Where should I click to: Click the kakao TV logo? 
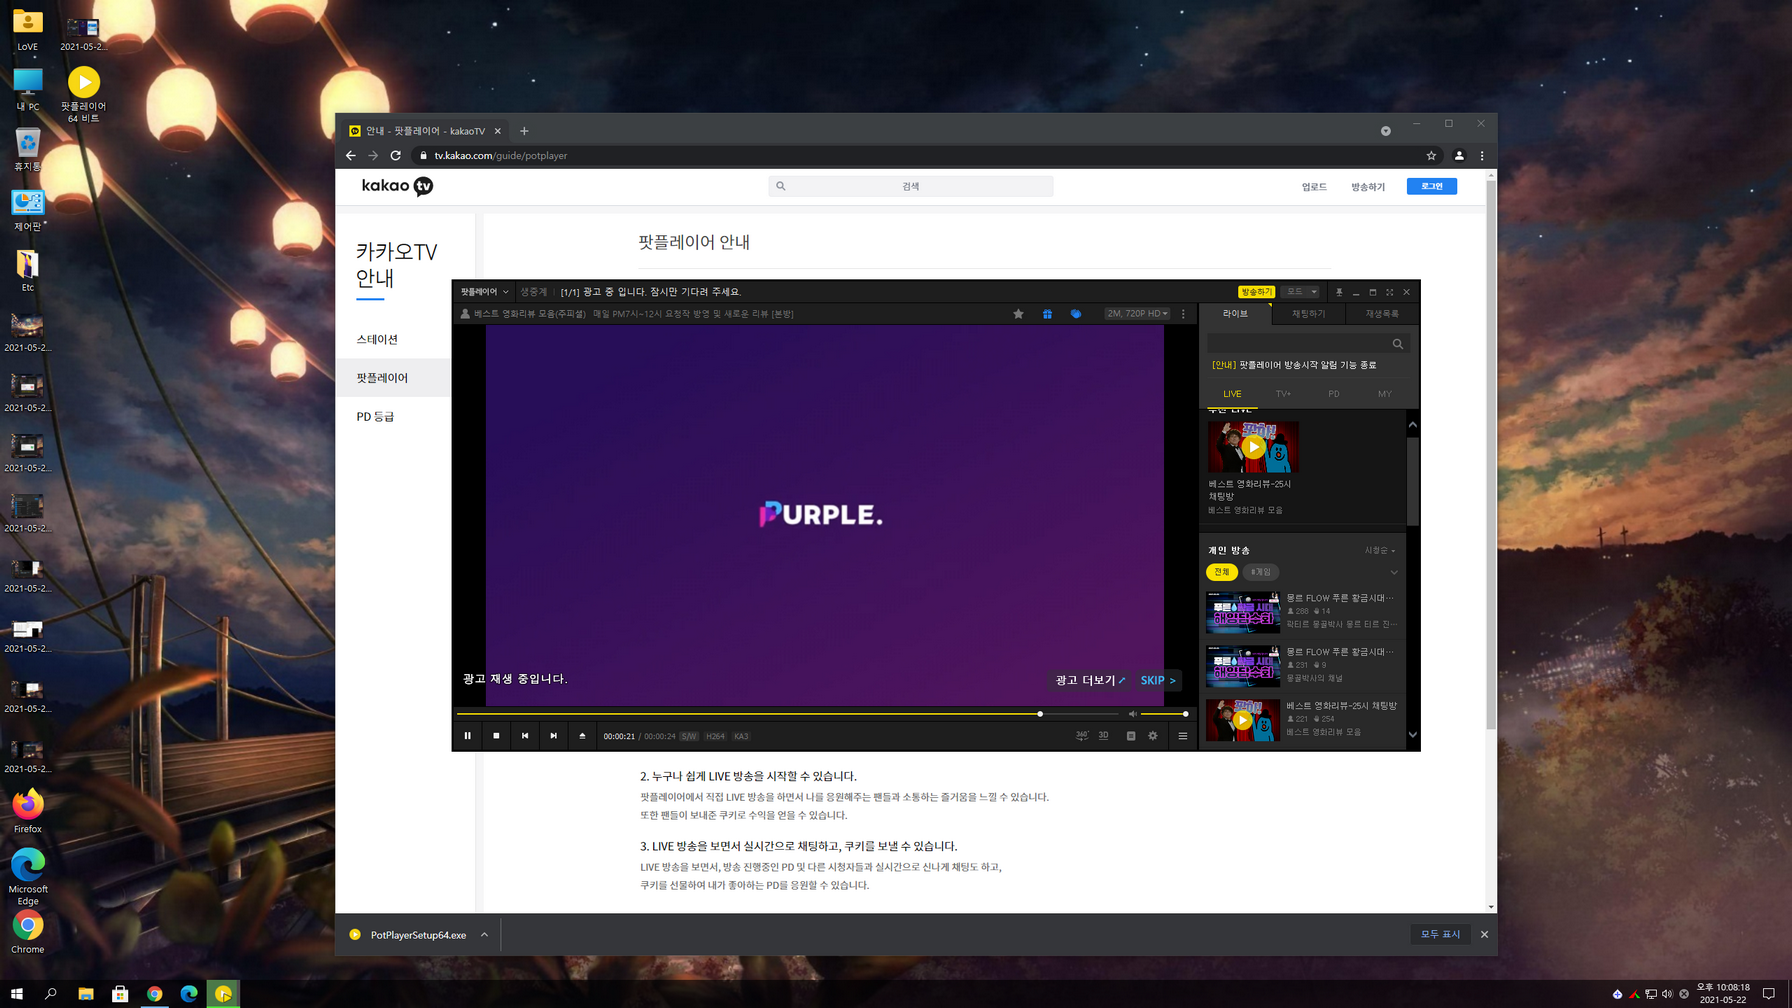pos(397,186)
